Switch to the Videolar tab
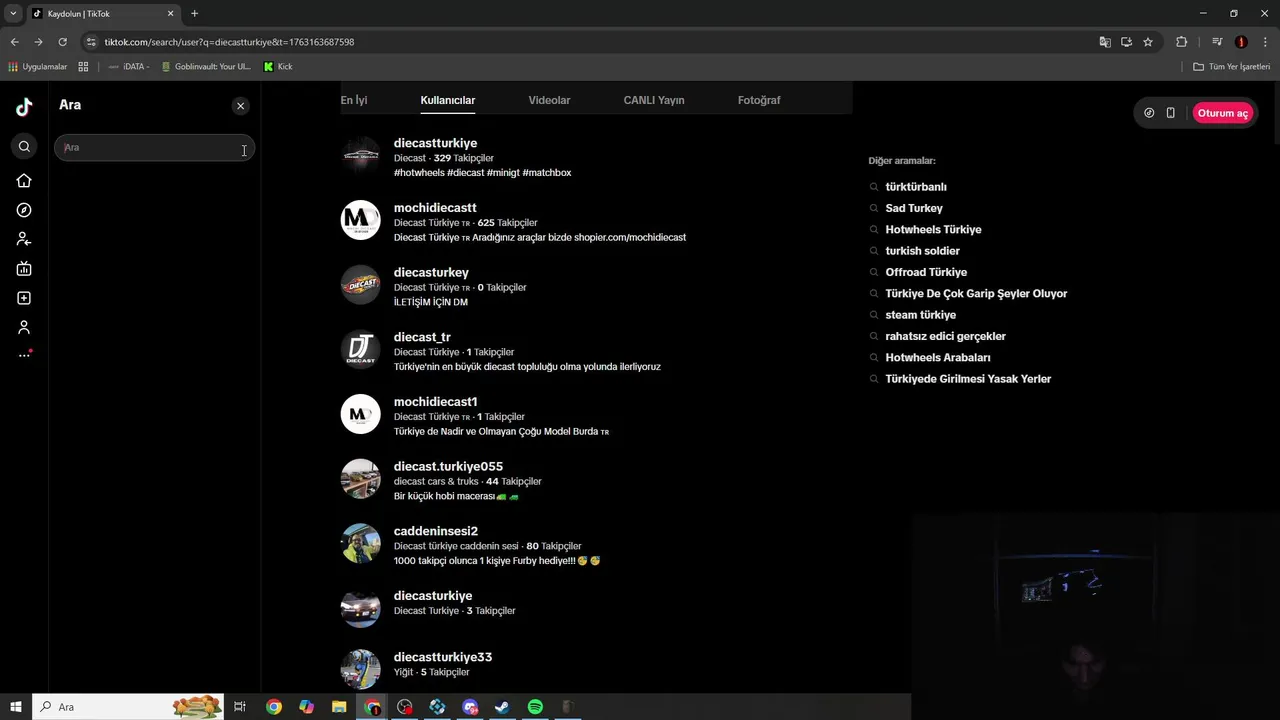 tap(549, 100)
